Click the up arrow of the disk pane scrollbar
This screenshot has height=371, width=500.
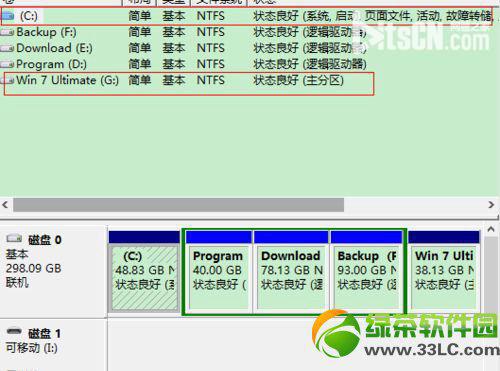pyautogui.click(x=491, y=229)
